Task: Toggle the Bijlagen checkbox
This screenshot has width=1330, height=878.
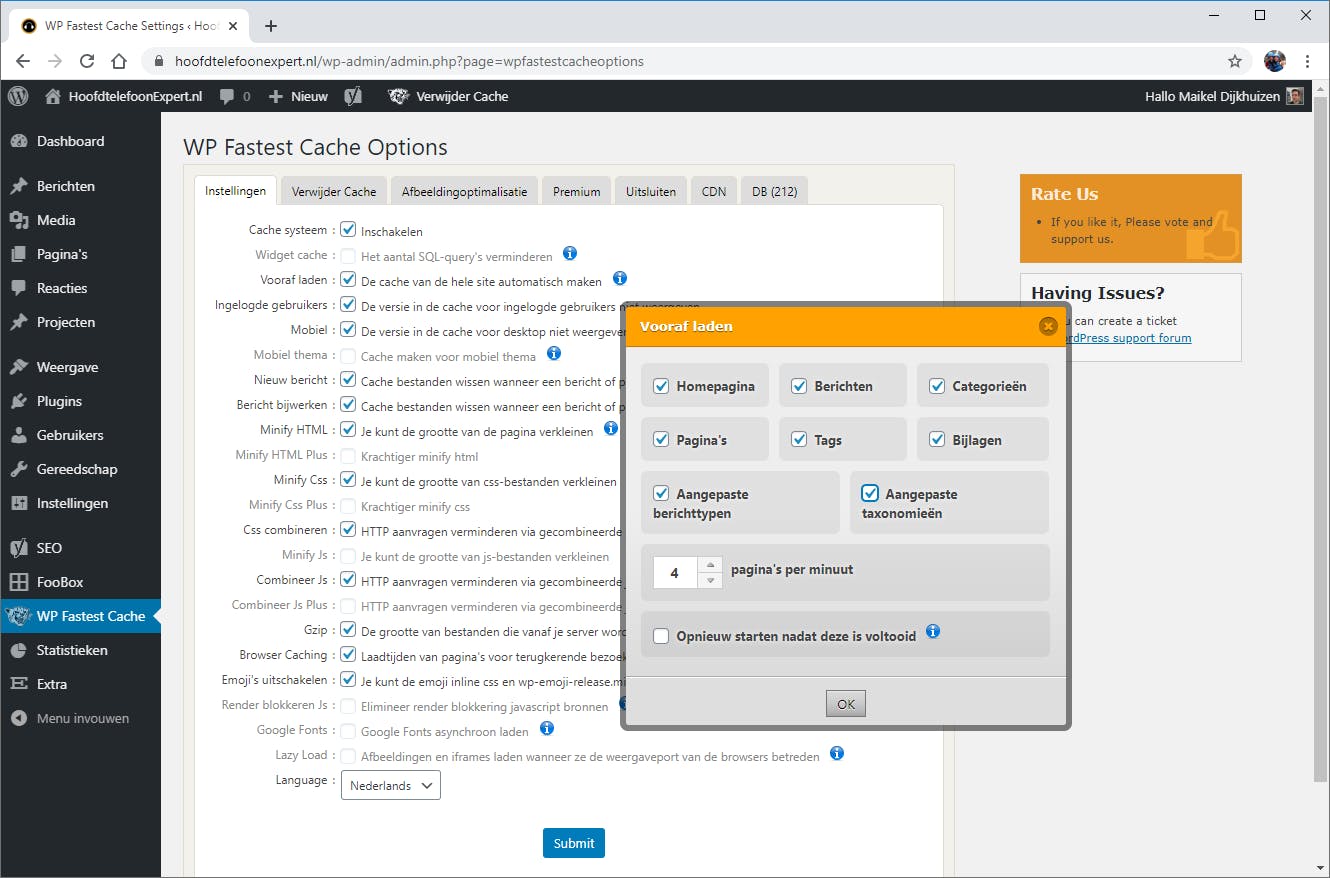Action: pyautogui.click(x=937, y=440)
